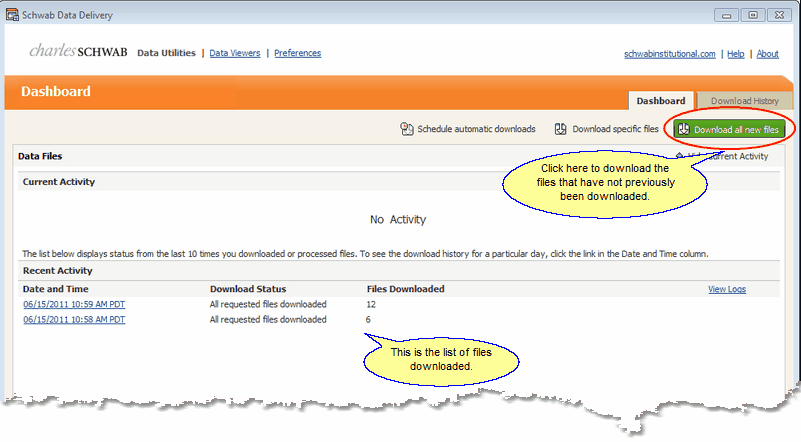The image size is (801, 442).
Task: Click the Date and Time column header
Action: [x=55, y=289]
